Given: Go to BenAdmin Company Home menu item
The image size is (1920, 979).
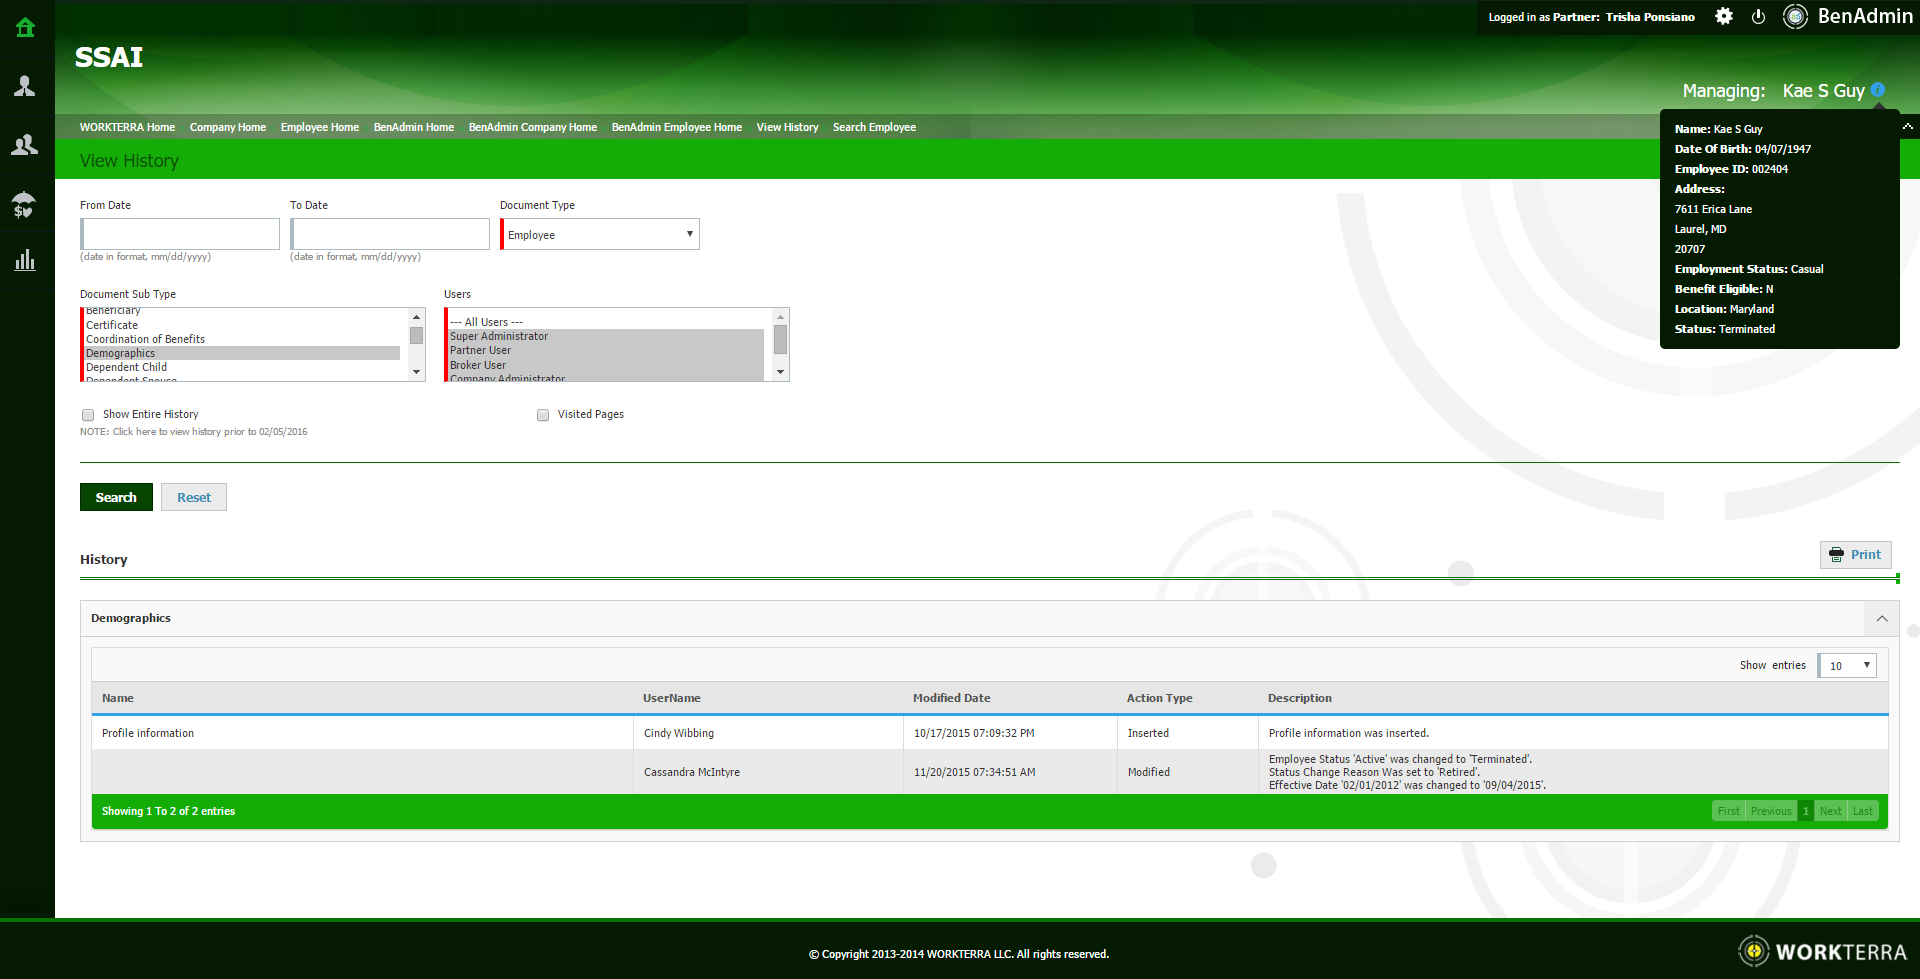Looking at the screenshot, I should click(532, 128).
